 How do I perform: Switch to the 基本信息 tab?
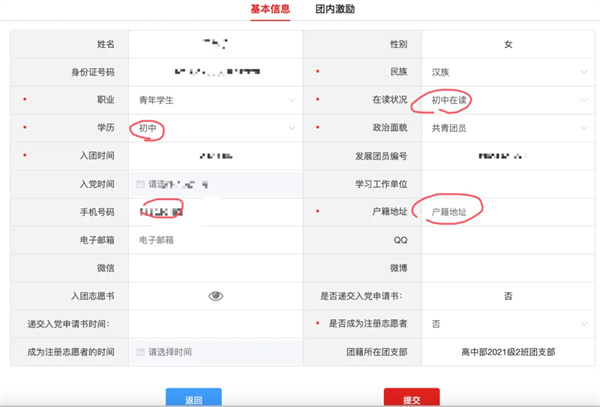click(270, 10)
